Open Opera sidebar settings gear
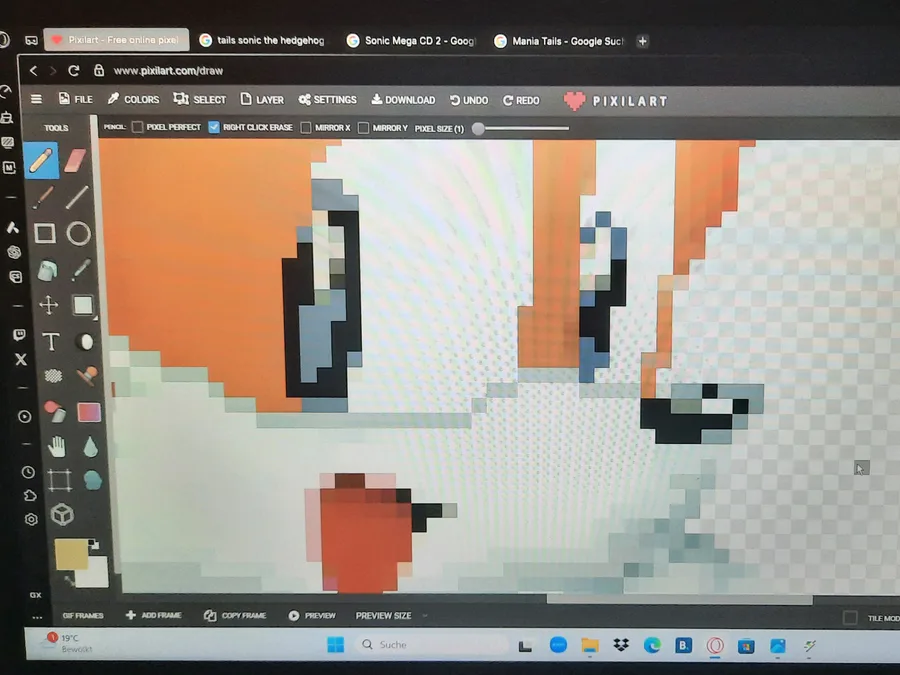 click(31, 519)
